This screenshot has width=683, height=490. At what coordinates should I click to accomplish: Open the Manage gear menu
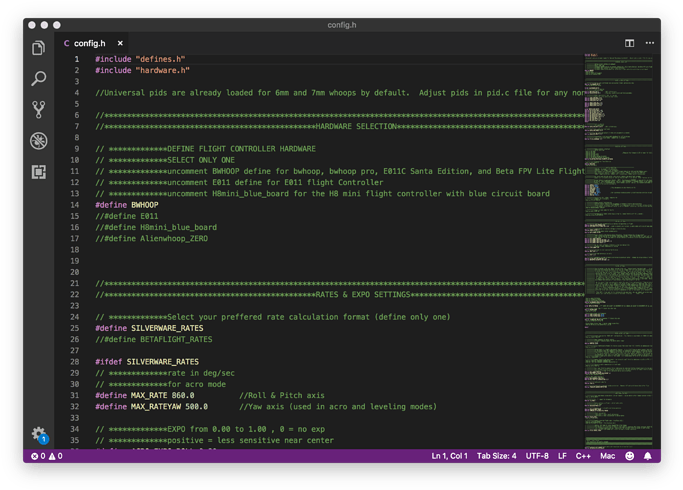(39, 434)
